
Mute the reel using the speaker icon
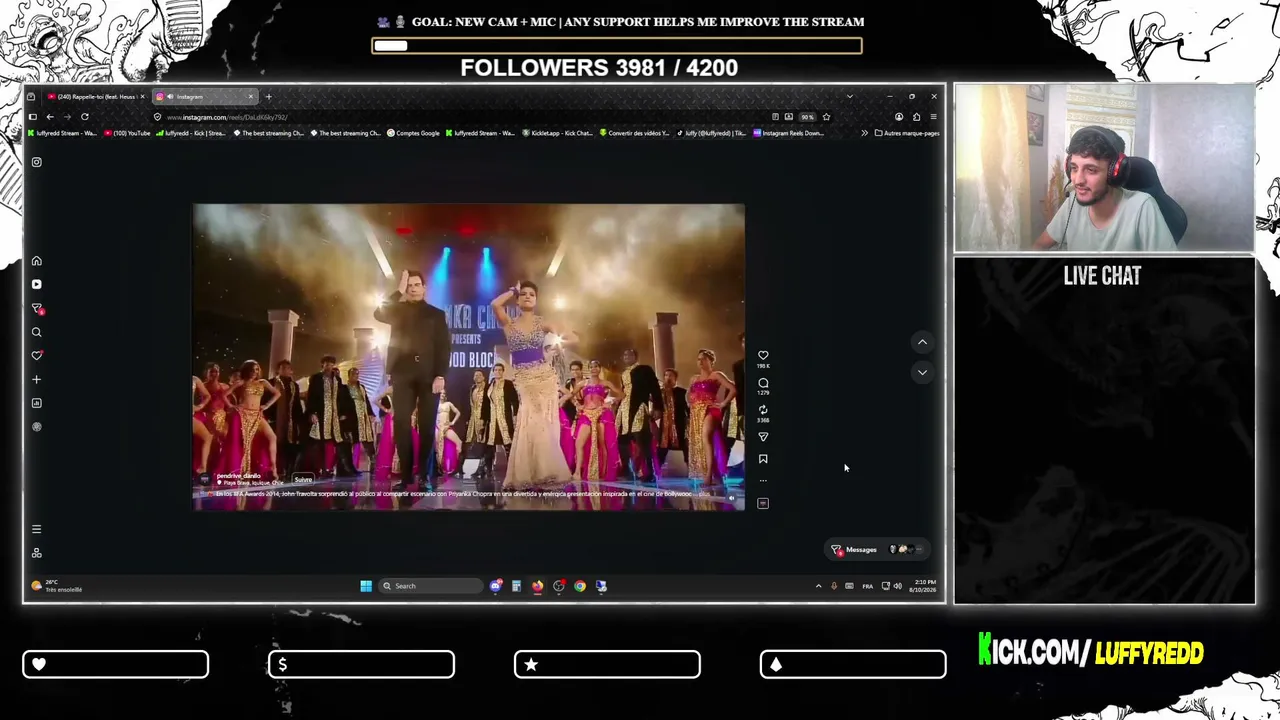[731, 497]
